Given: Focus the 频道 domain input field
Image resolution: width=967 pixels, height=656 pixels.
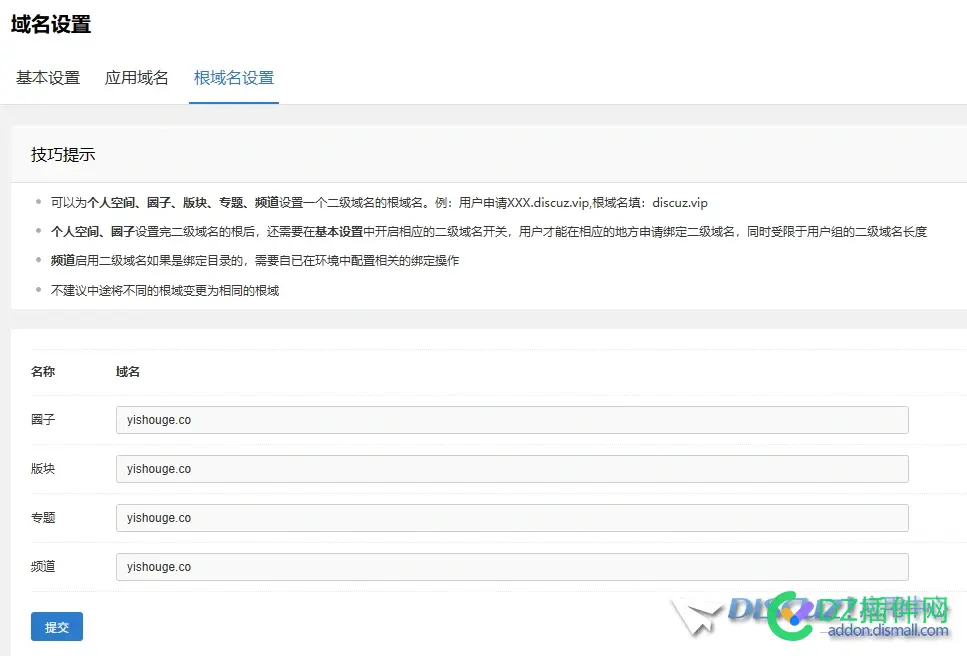Looking at the screenshot, I should 512,566.
